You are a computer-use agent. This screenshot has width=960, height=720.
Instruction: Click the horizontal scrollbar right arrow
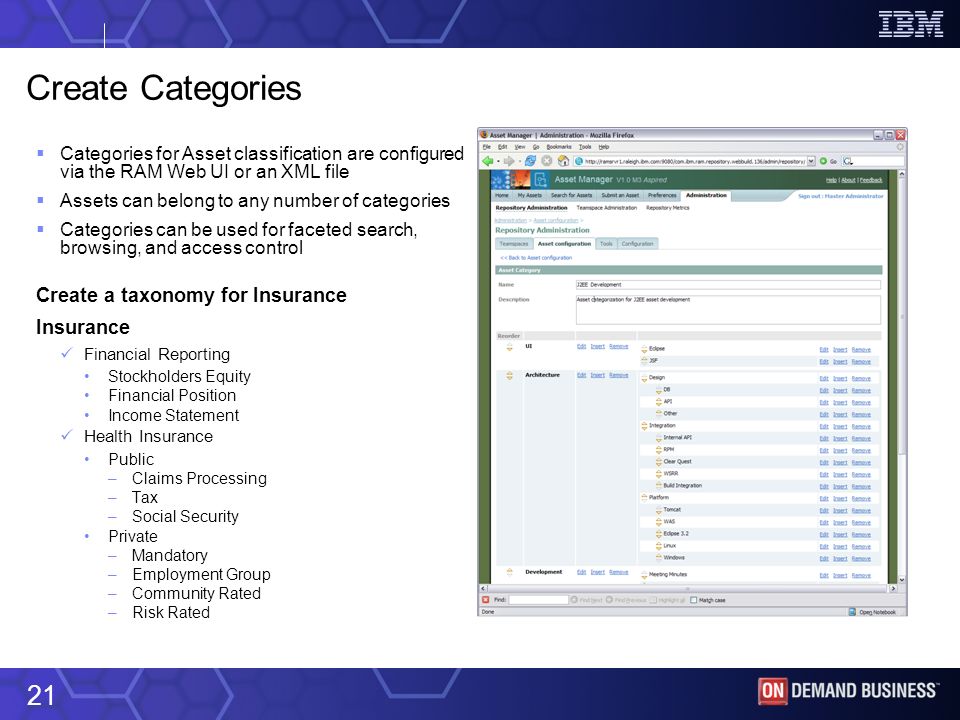coord(893,588)
